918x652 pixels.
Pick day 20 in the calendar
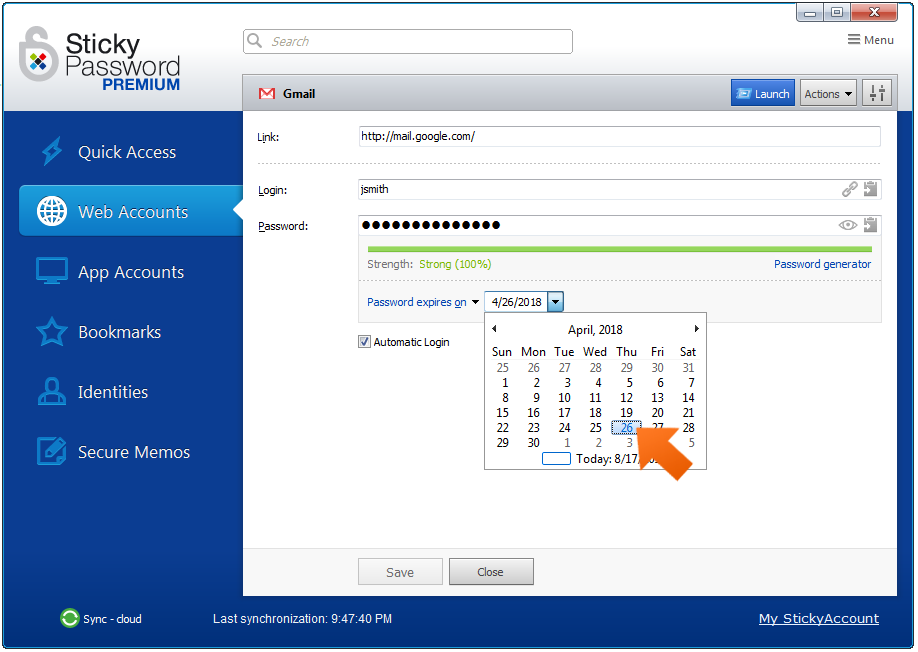tap(657, 413)
